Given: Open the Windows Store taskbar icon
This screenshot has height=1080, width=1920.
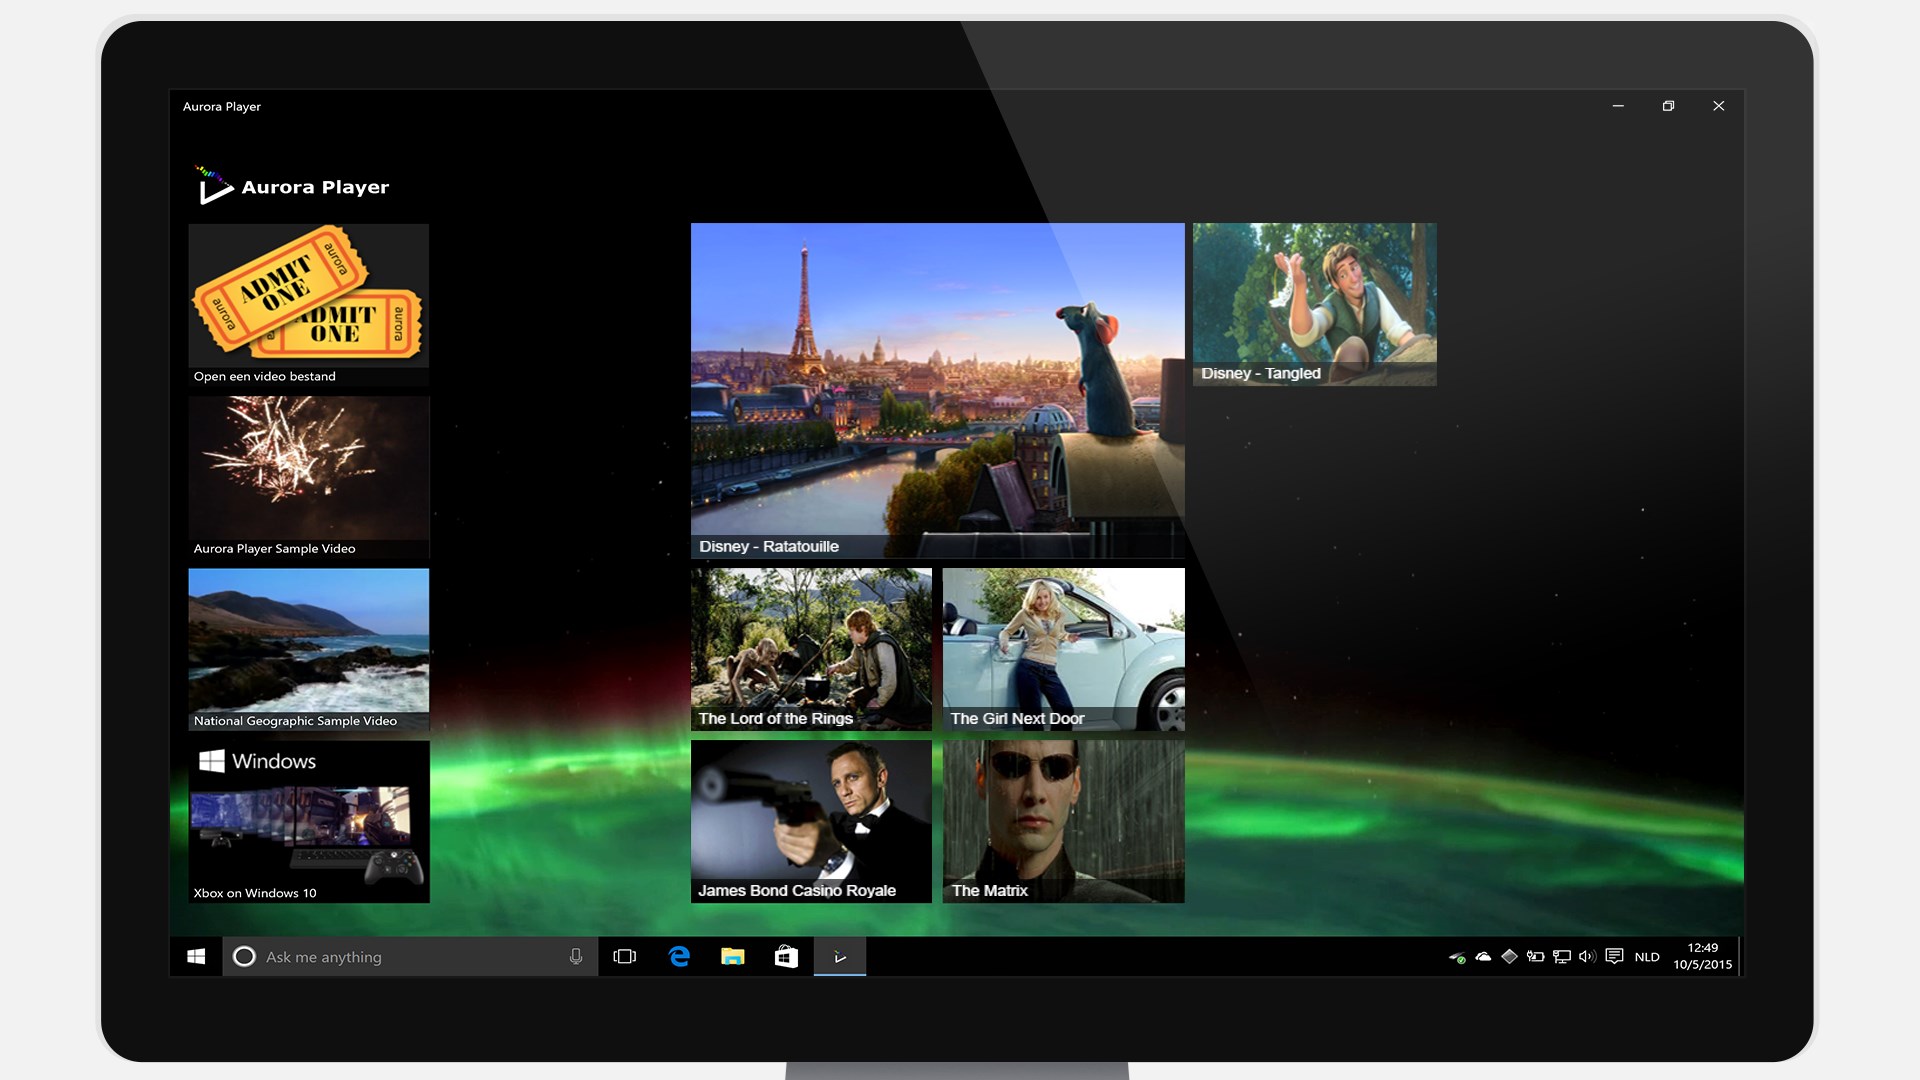Looking at the screenshot, I should [787, 957].
